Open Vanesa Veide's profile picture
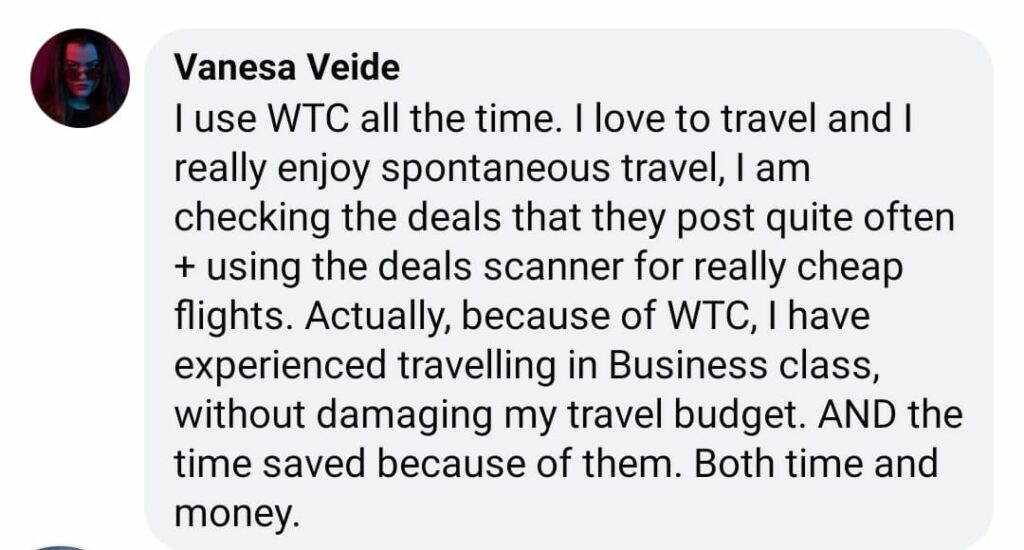The image size is (1024, 550). [x=80, y=78]
